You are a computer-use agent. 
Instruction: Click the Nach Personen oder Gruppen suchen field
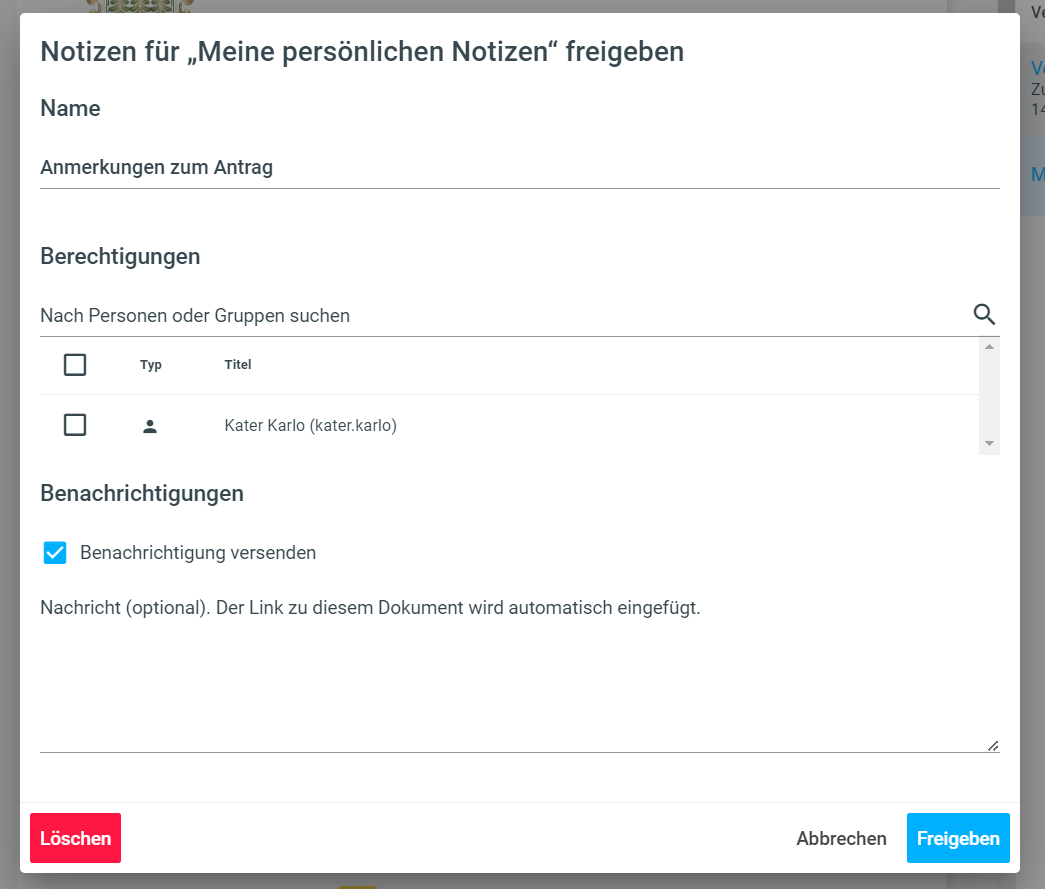click(x=500, y=316)
